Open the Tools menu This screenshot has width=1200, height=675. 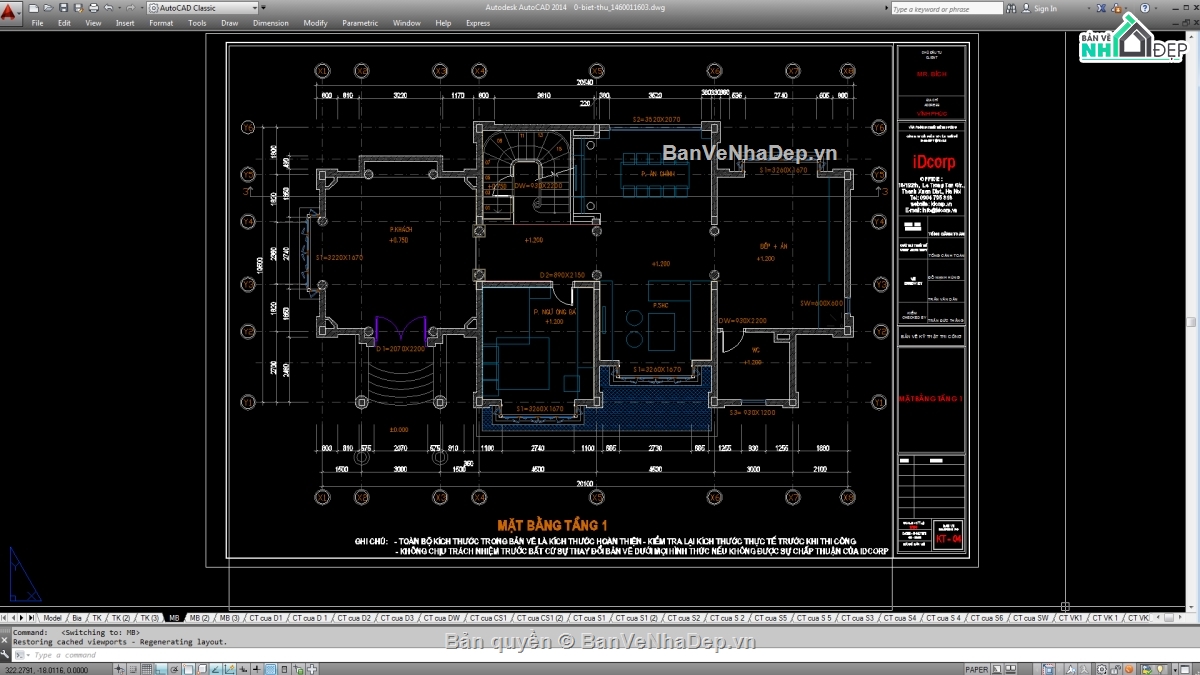[x=197, y=23]
